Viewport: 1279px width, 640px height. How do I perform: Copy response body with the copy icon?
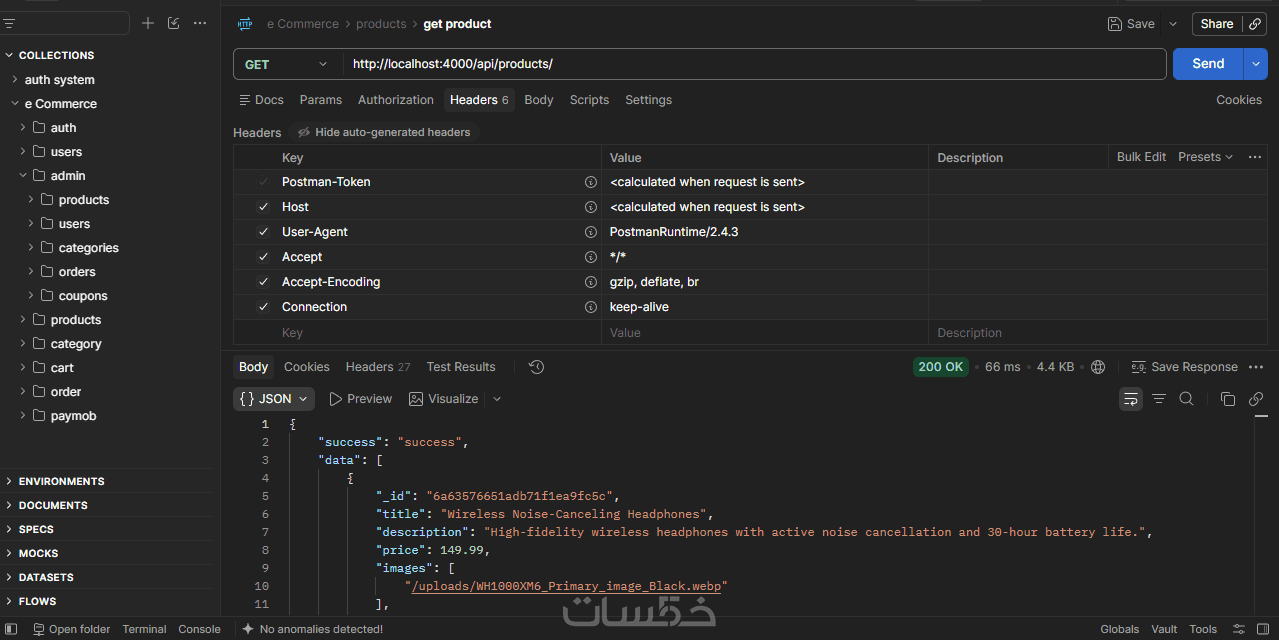1227,399
